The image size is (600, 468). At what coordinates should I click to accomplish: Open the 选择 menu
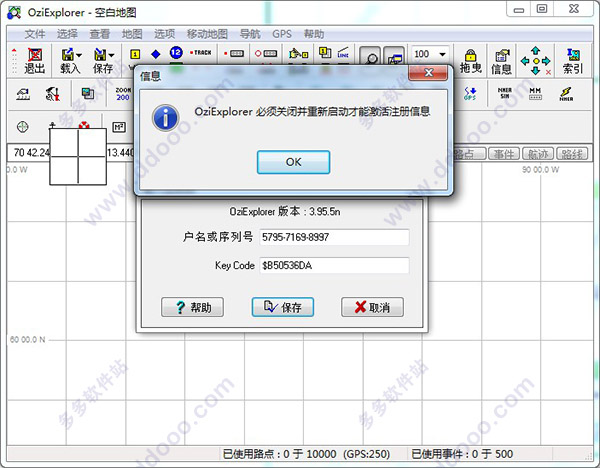[67, 34]
